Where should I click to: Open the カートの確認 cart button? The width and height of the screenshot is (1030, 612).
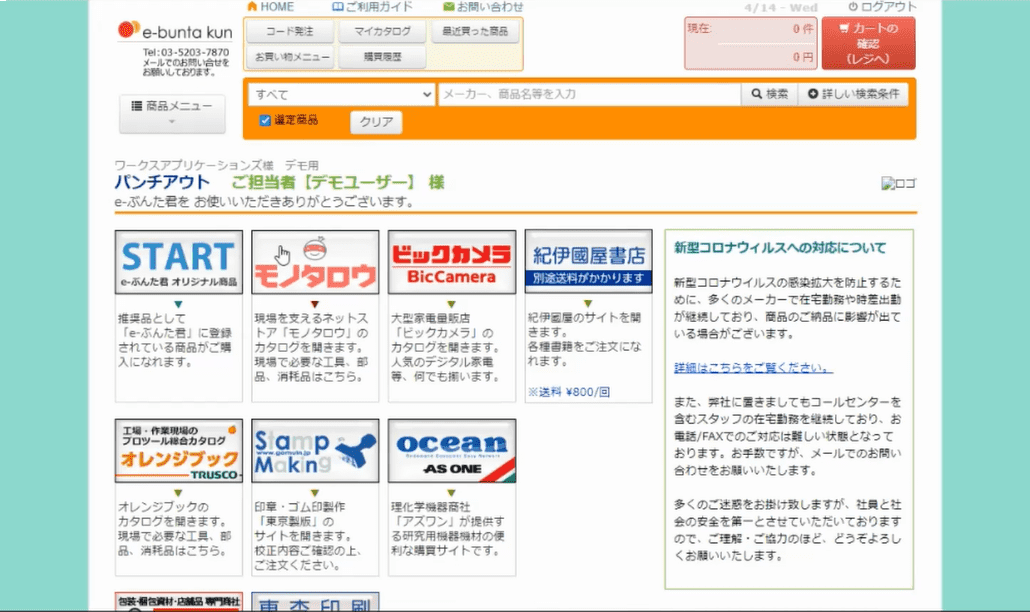(x=867, y=43)
